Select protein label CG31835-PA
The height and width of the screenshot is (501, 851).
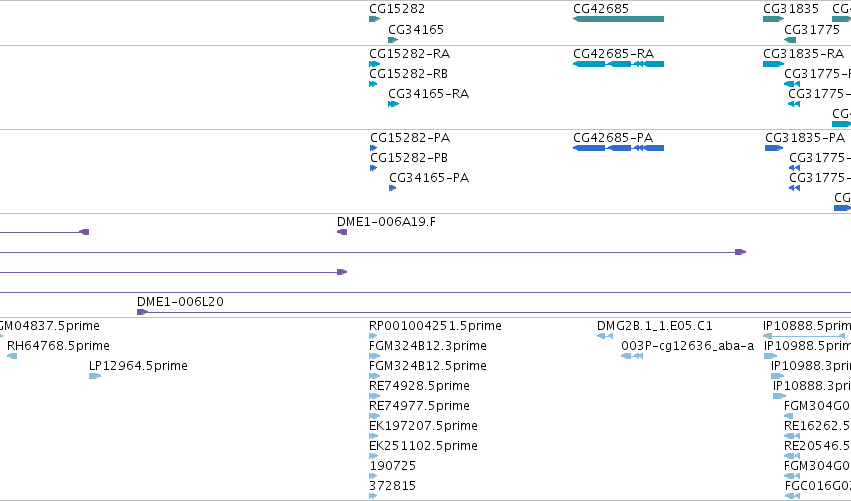click(805, 138)
